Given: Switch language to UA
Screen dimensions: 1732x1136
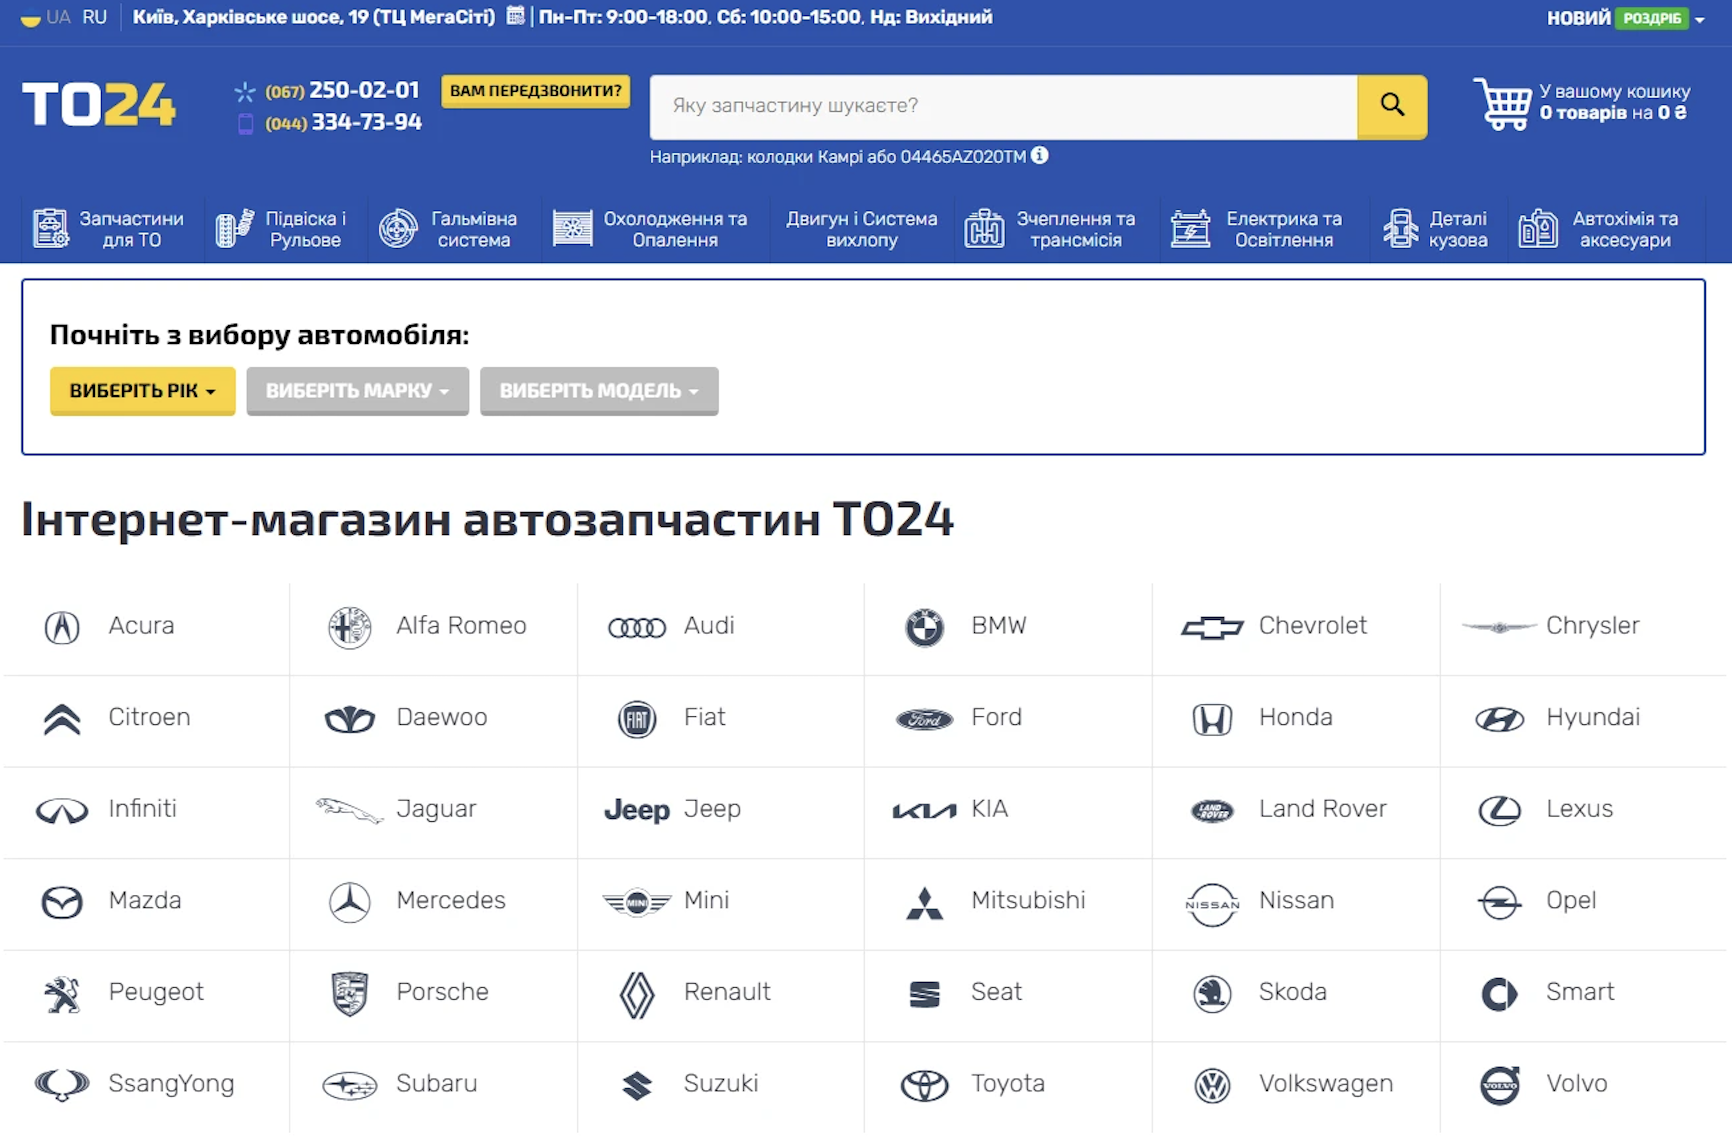Looking at the screenshot, I should tap(58, 17).
